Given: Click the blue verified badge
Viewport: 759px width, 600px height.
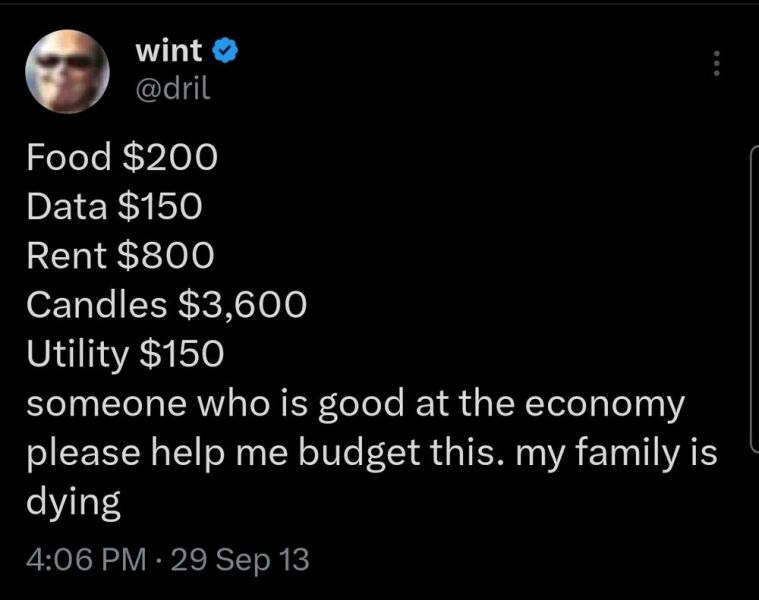Looking at the screenshot, I should [227, 48].
